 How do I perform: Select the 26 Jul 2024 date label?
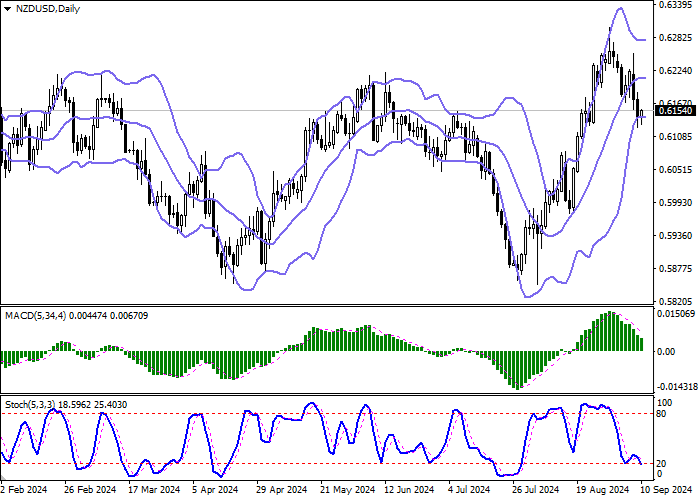[x=536, y=490]
